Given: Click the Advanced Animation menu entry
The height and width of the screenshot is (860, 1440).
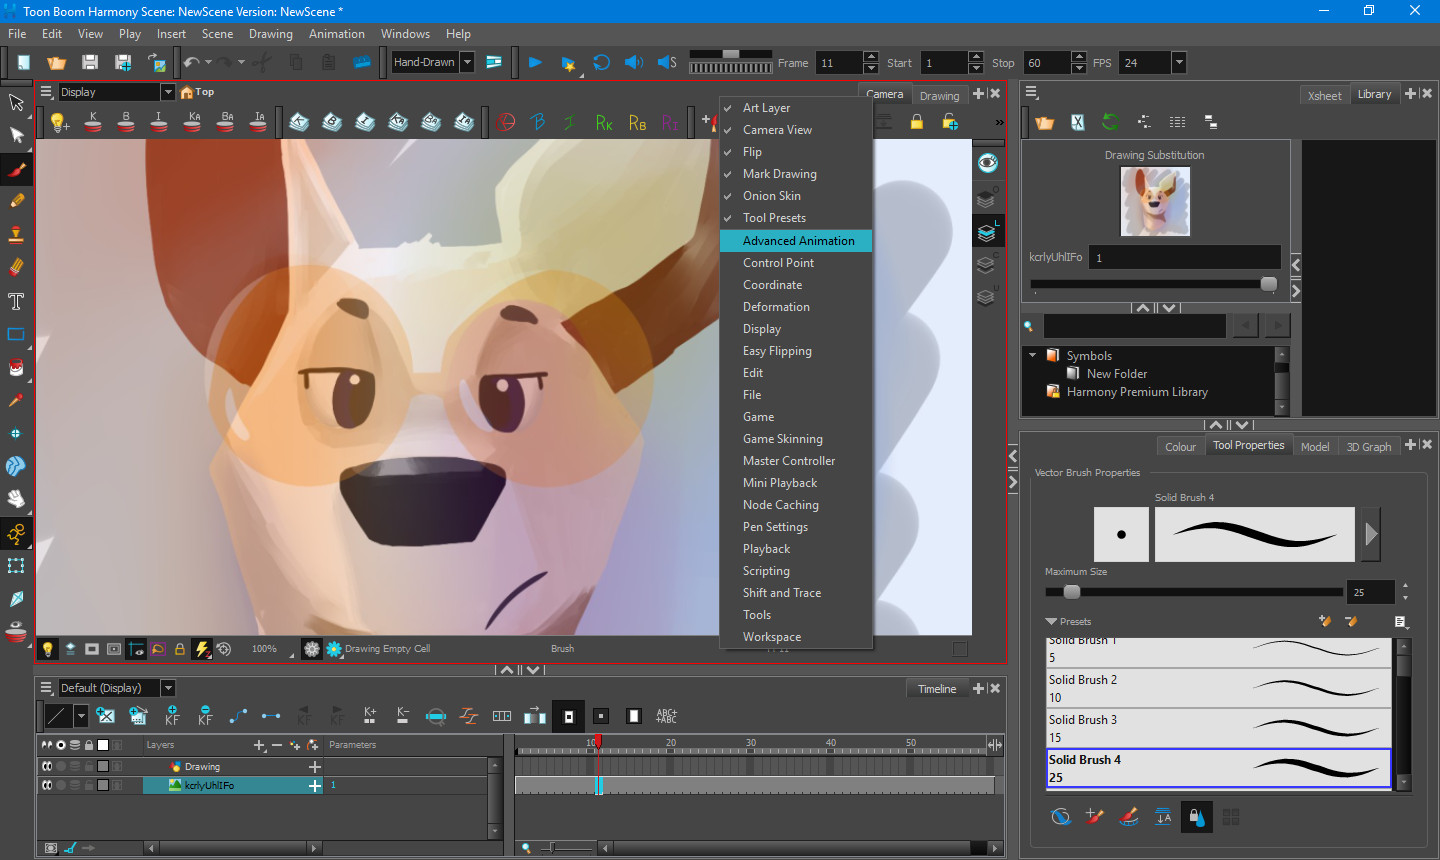Looking at the screenshot, I should coord(795,240).
